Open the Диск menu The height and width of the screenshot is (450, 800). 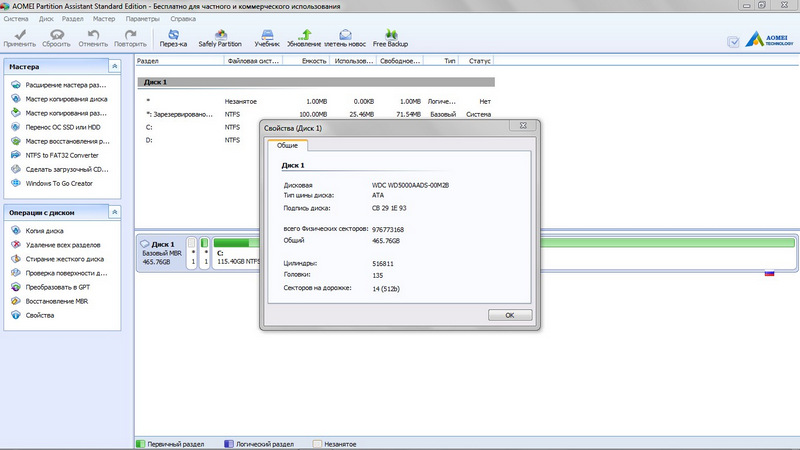46,19
